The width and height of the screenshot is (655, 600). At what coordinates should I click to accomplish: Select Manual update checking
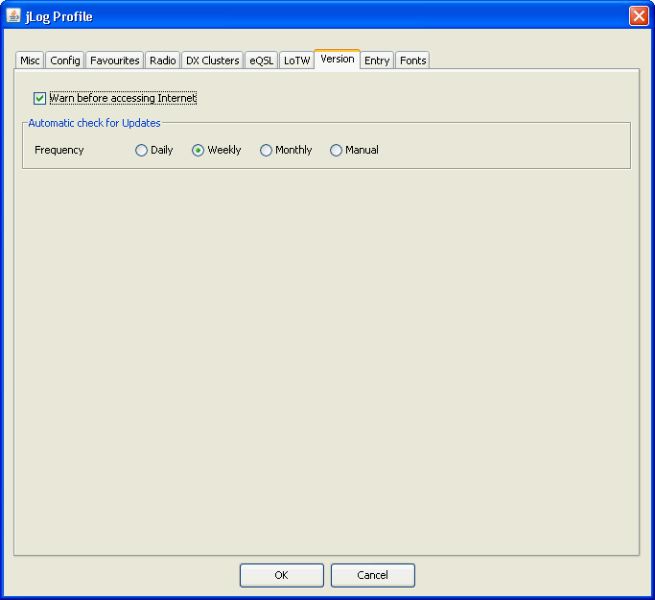(x=336, y=151)
